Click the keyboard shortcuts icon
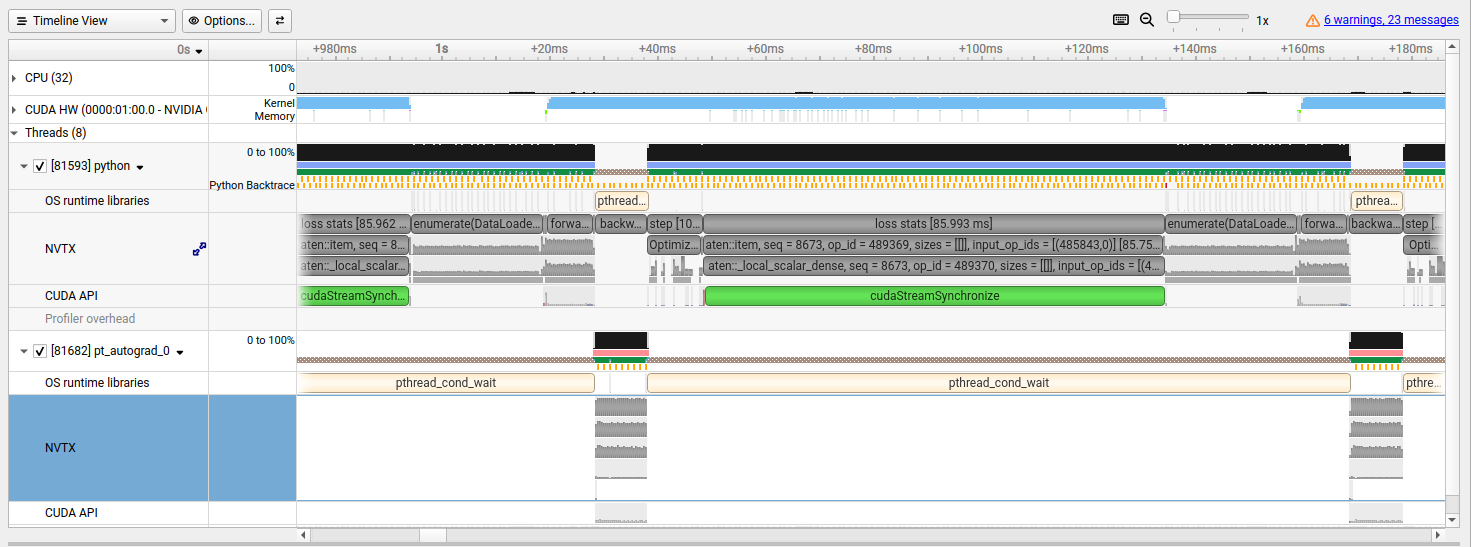This screenshot has width=1471, height=547. point(1121,20)
